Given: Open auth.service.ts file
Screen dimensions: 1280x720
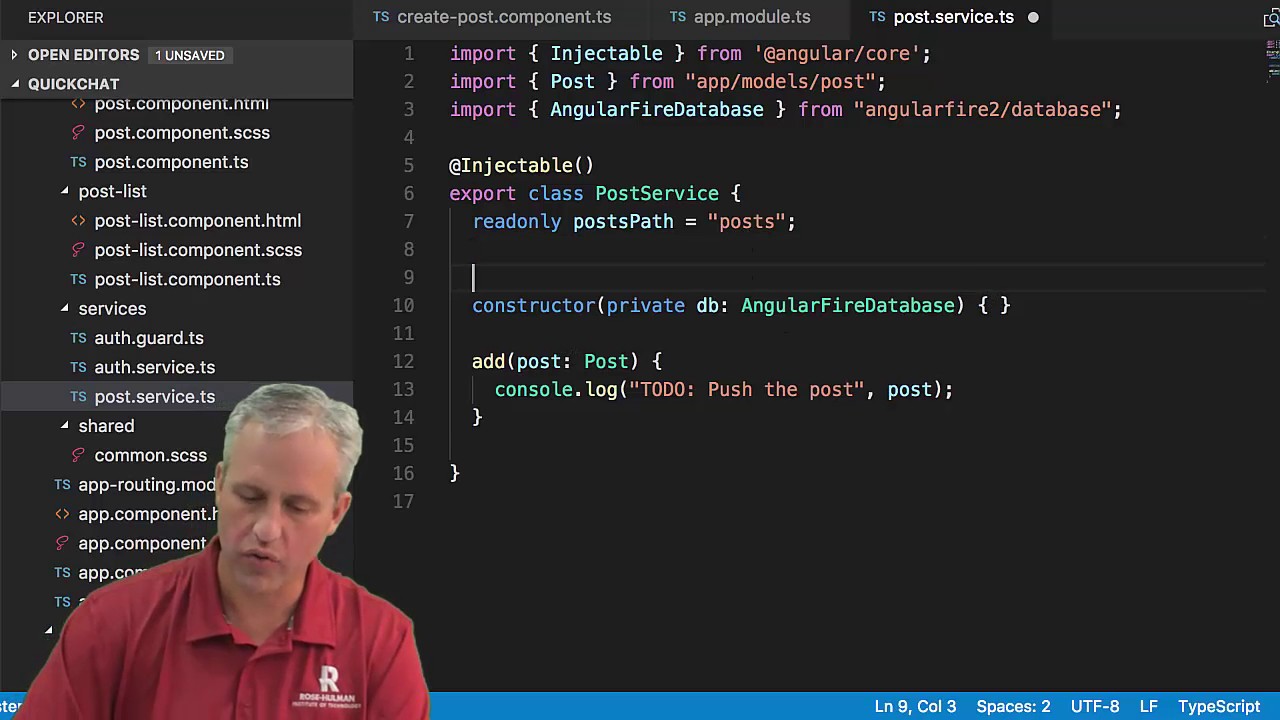Looking at the screenshot, I should click(154, 367).
